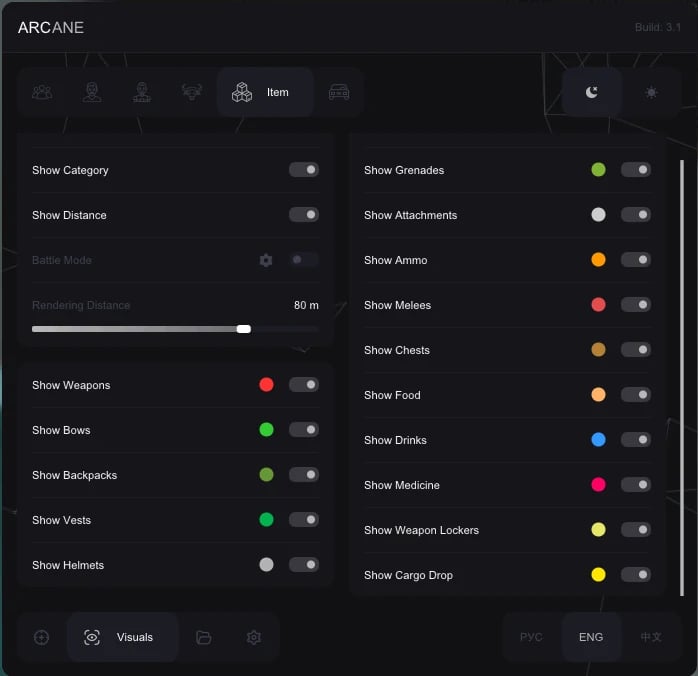Viewport: 698px width, 676px height.
Task: Toggle Show Vests switch
Action: 304,519
